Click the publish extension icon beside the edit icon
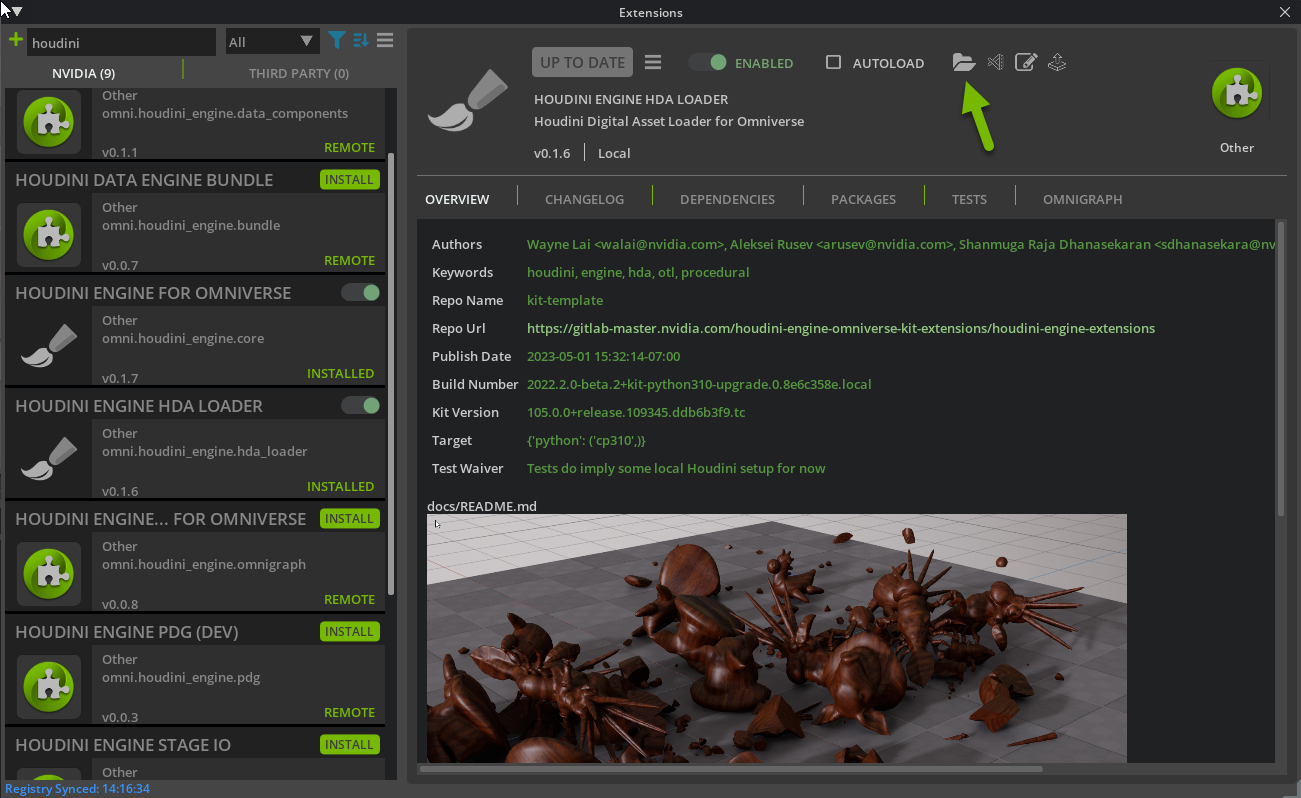The height and width of the screenshot is (798, 1301). point(1057,62)
